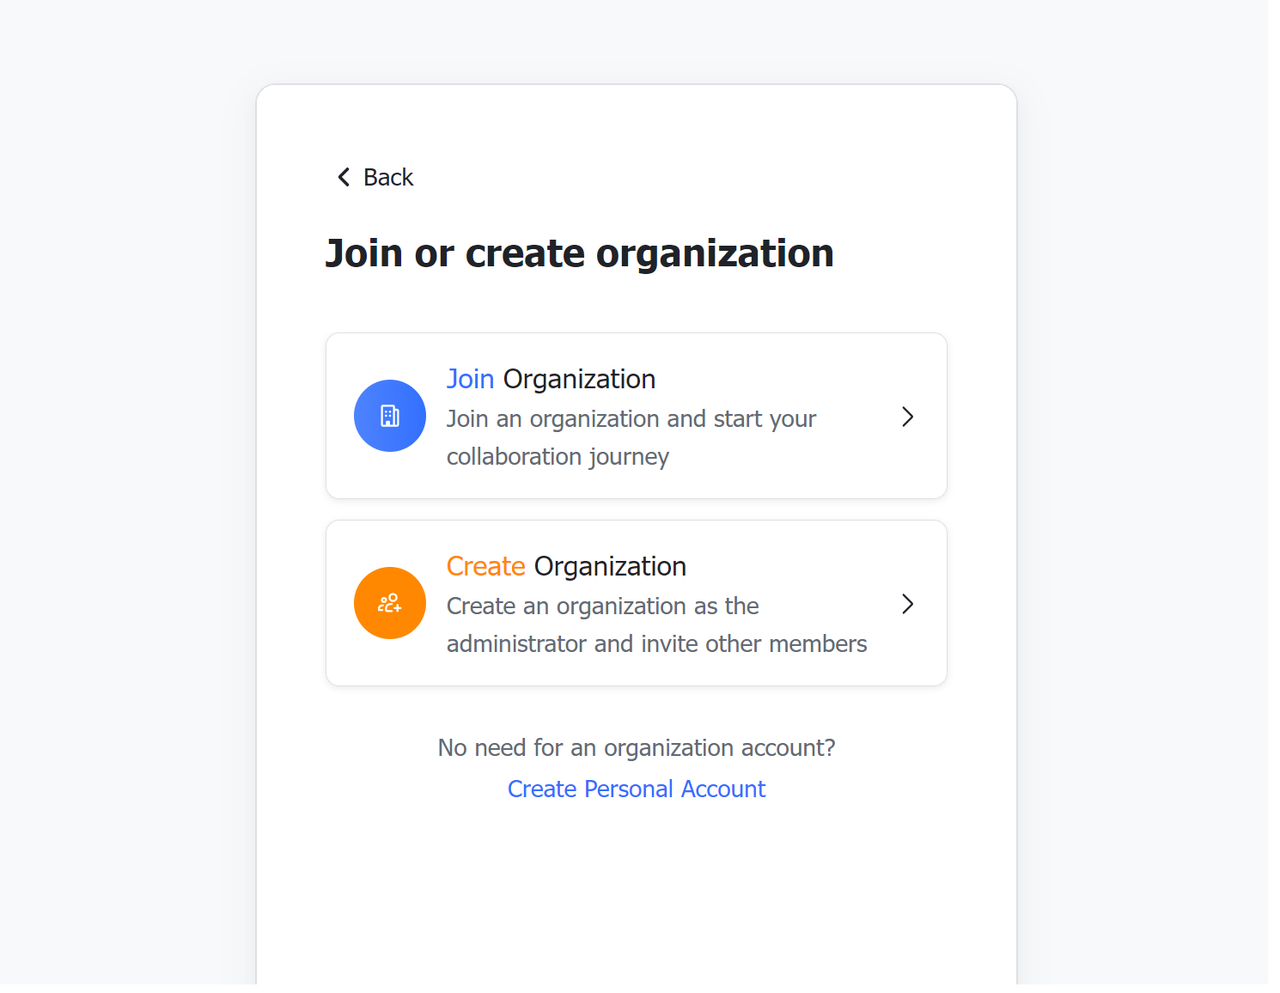Click the blue building icon

tap(390, 416)
